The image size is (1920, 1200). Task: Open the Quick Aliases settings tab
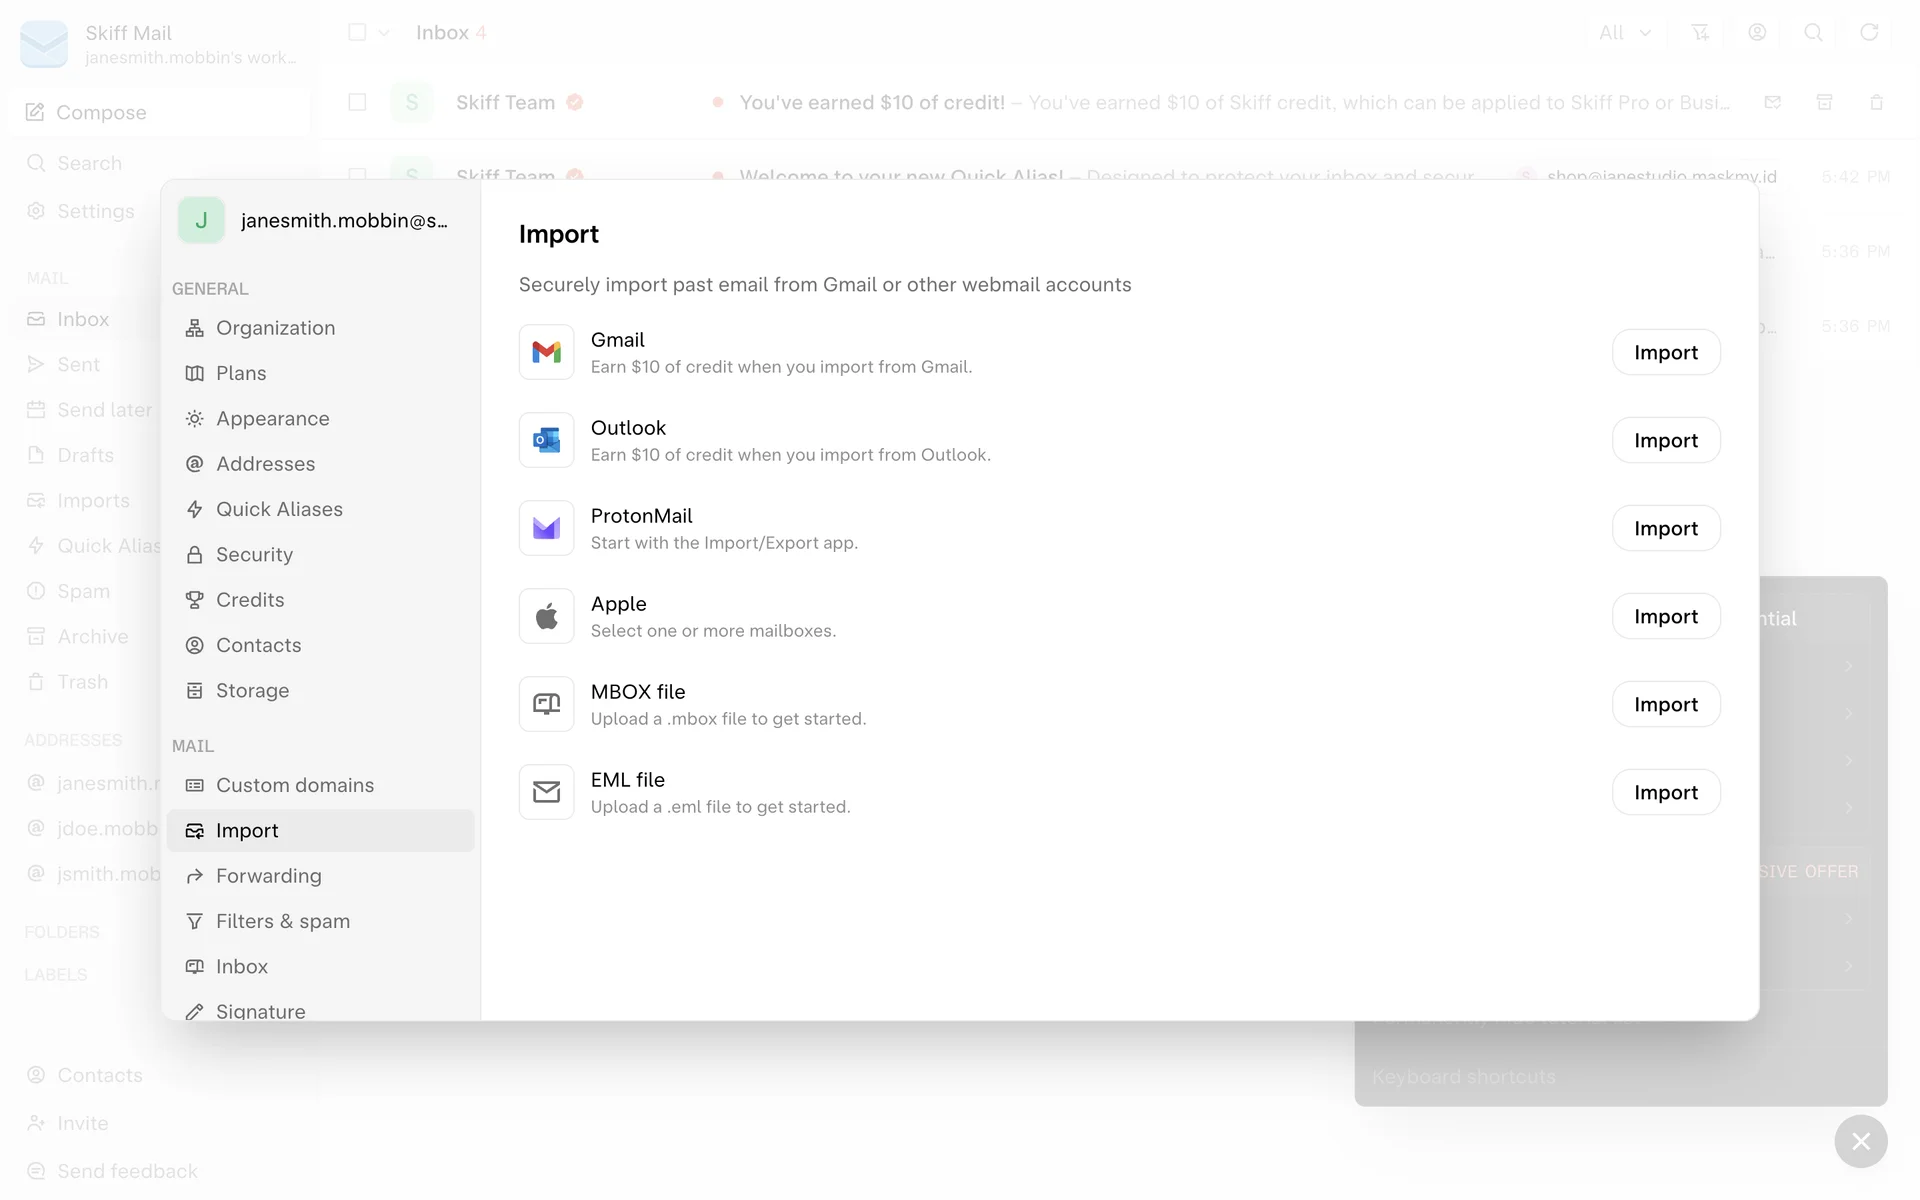click(279, 509)
